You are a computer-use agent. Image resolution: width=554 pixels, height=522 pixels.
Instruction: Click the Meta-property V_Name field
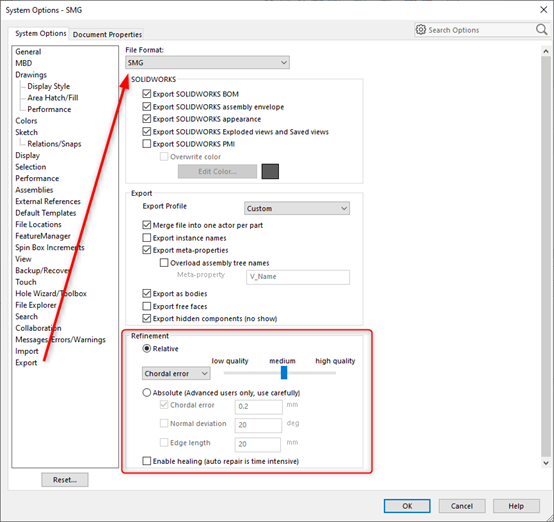point(298,277)
